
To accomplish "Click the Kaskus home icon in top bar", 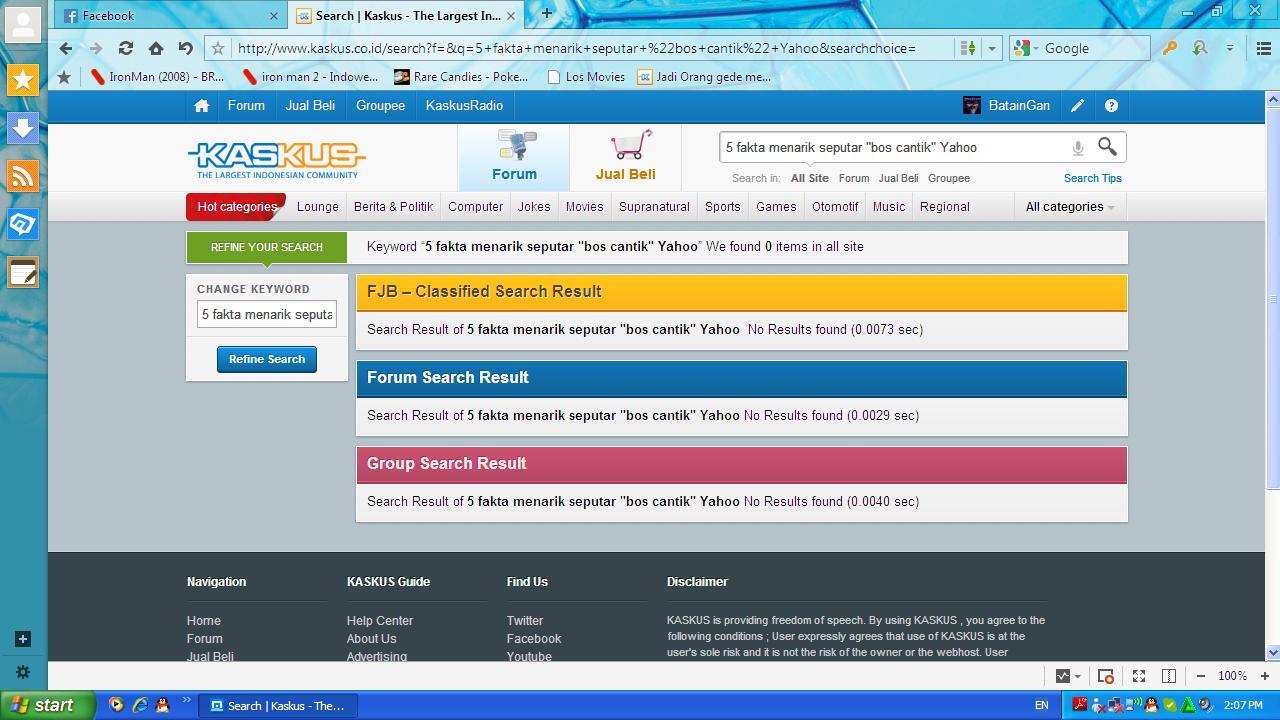I will (201, 105).
